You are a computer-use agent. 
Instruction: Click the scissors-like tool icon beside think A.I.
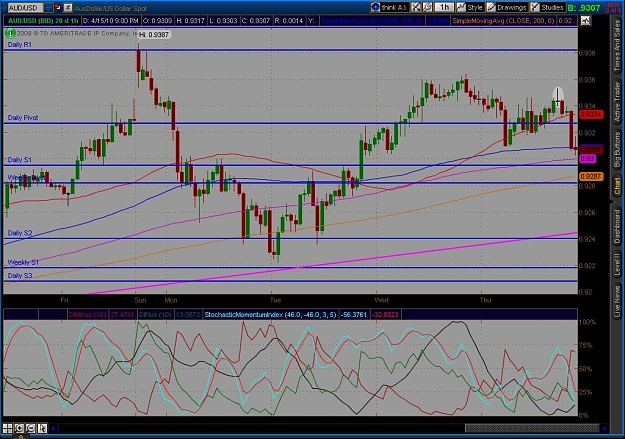pos(416,7)
